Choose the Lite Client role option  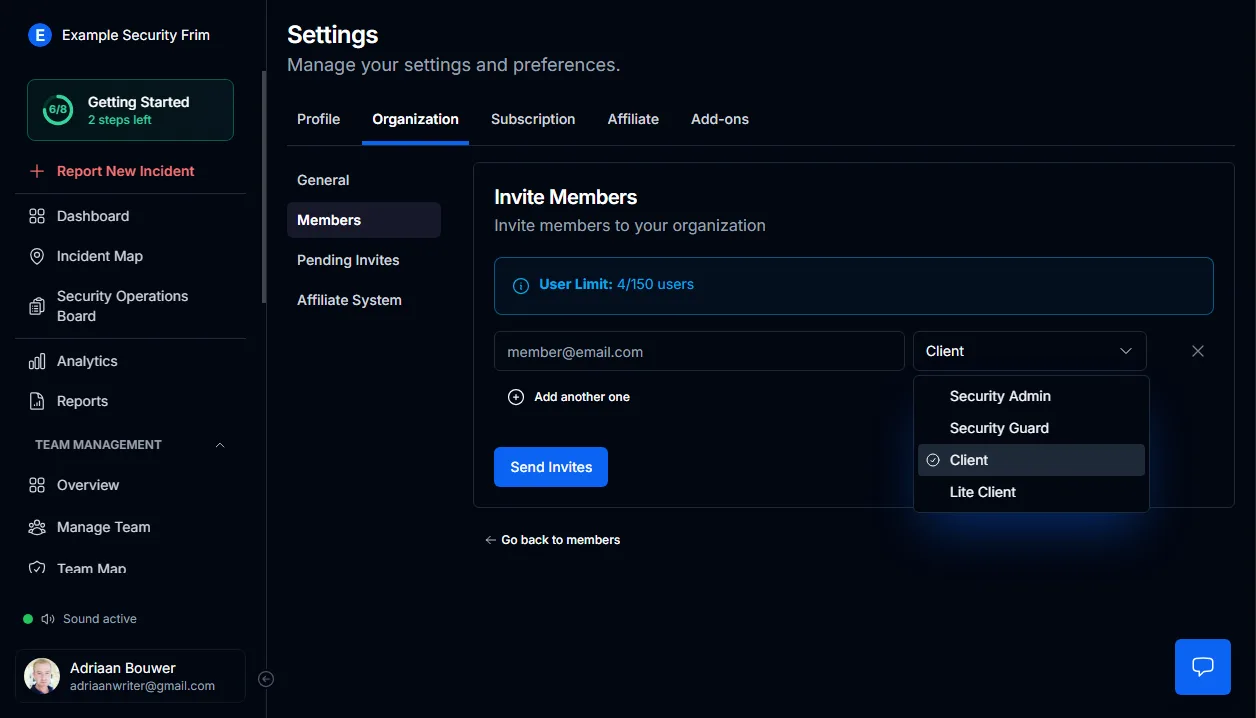[982, 492]
